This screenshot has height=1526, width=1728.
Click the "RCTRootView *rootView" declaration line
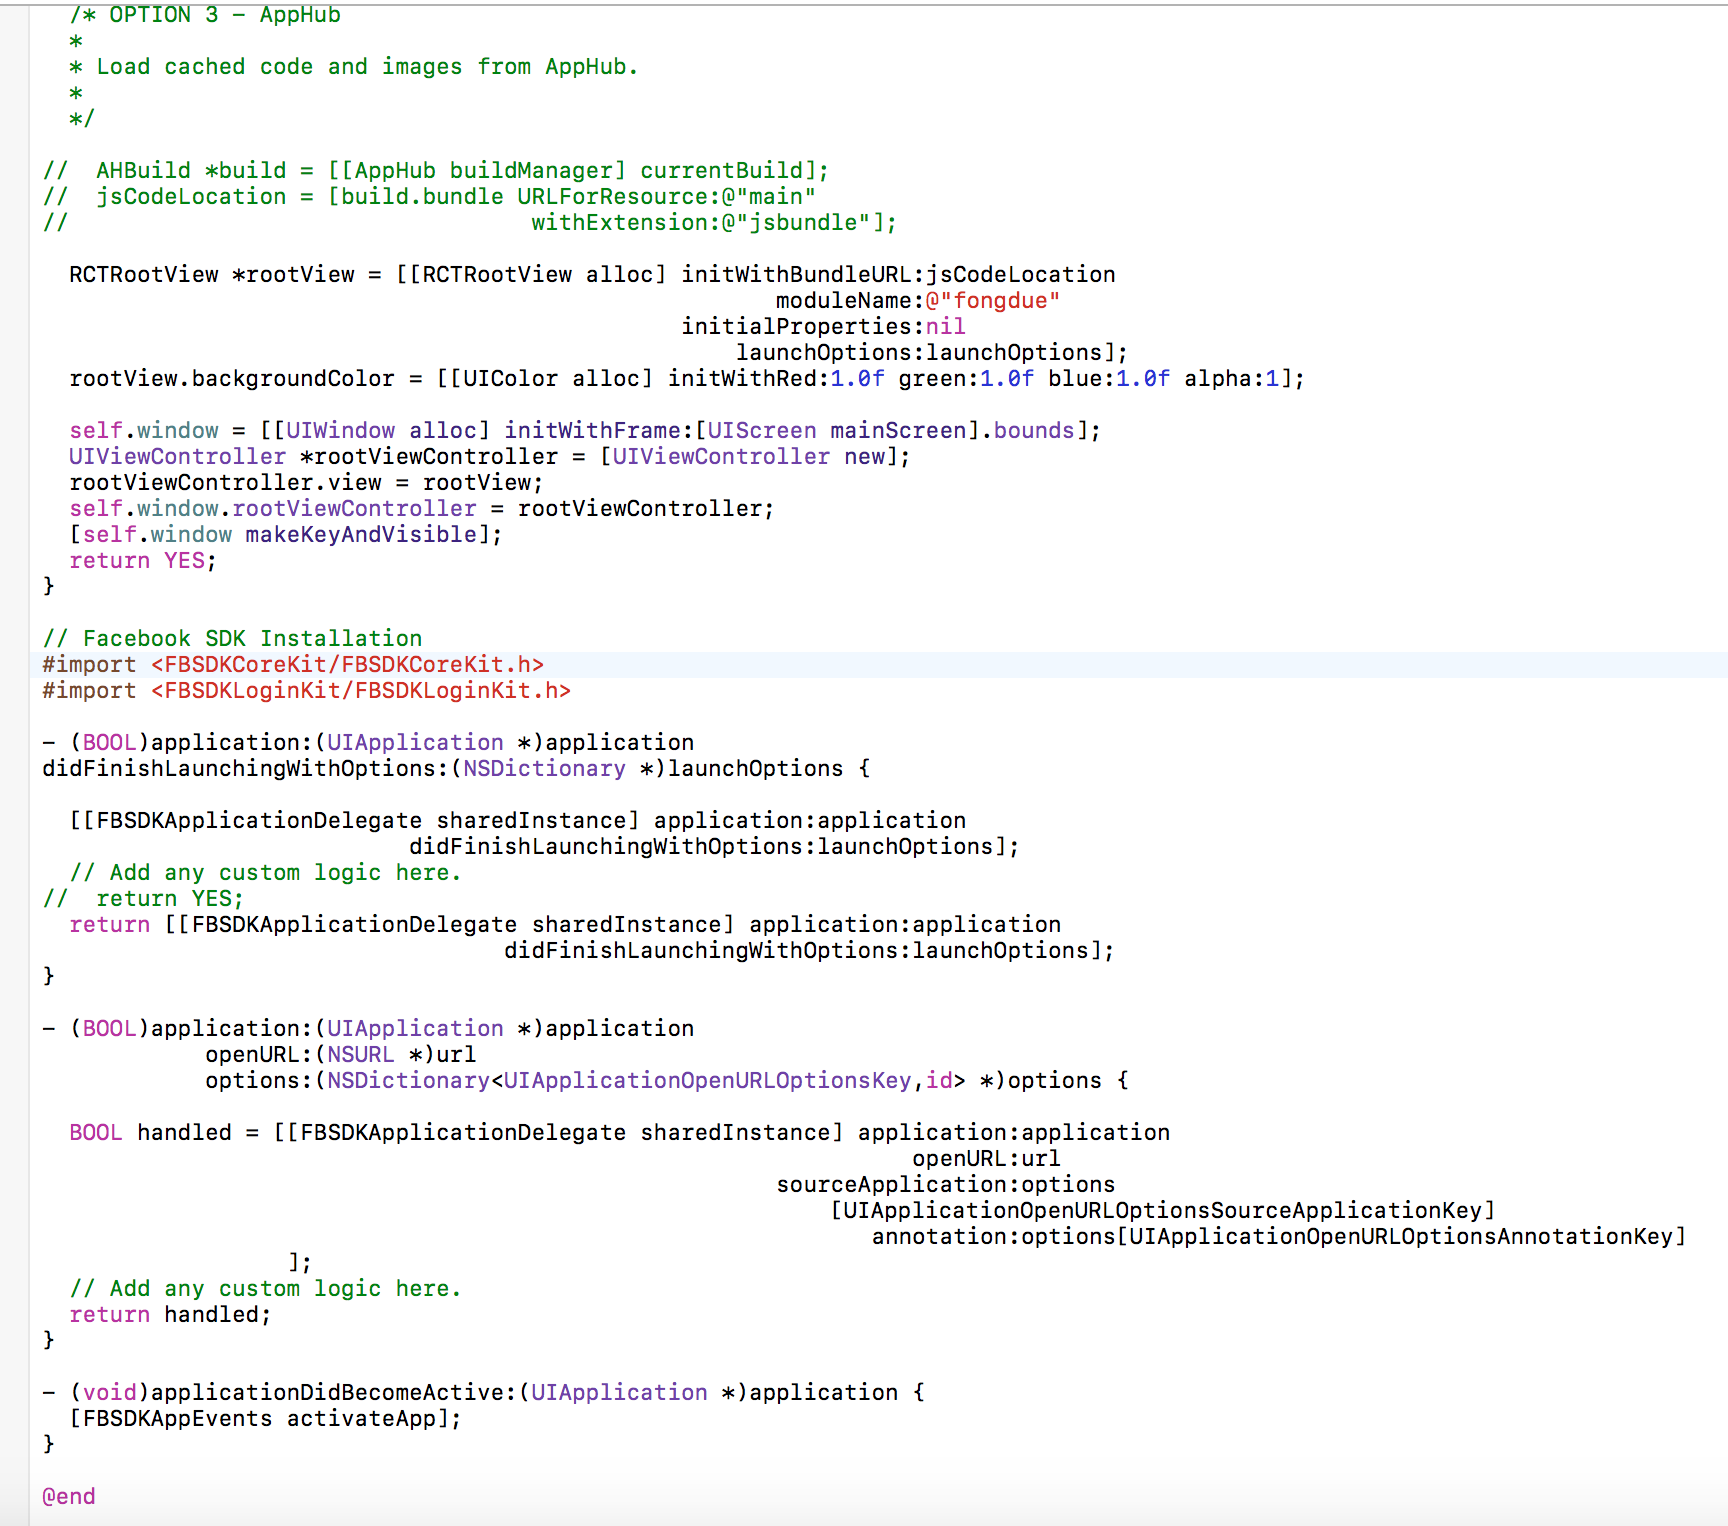coord(592,275)
